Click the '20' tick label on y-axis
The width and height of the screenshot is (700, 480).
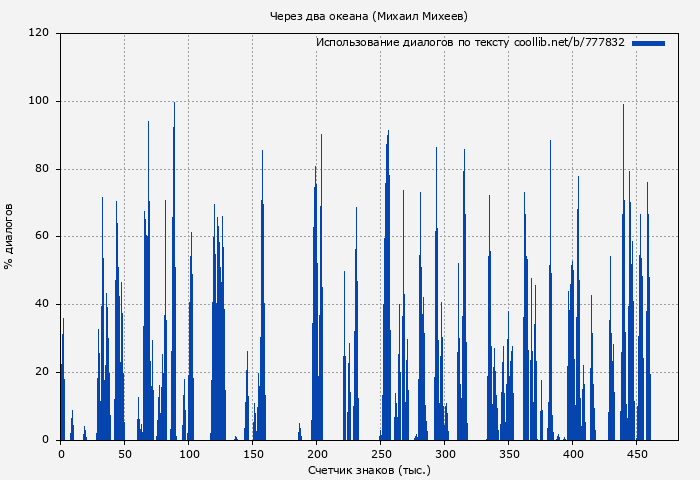pyautogui.click(x=42, y=372)
